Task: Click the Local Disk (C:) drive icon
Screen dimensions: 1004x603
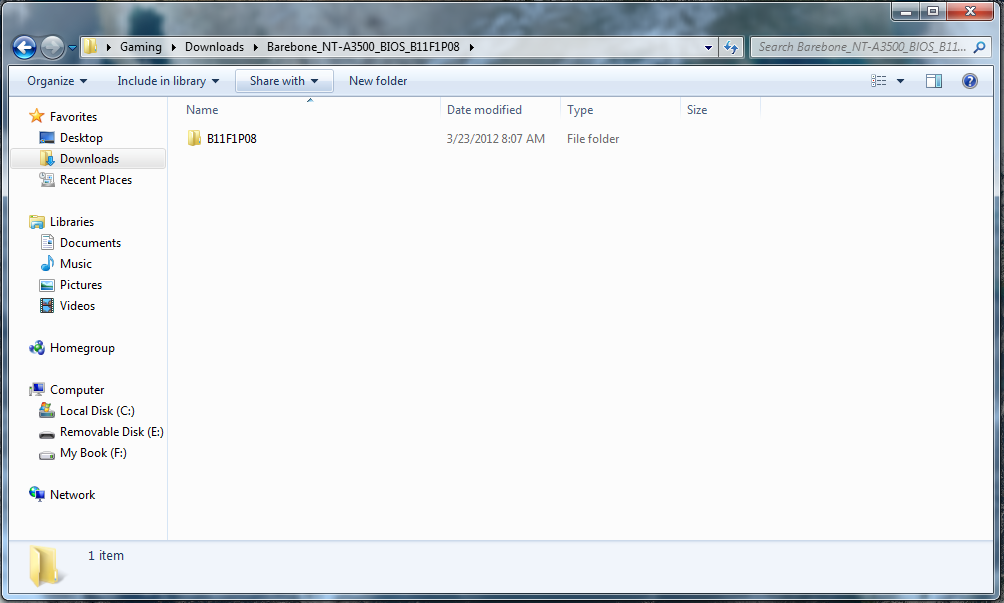Action: pos(47,410)
